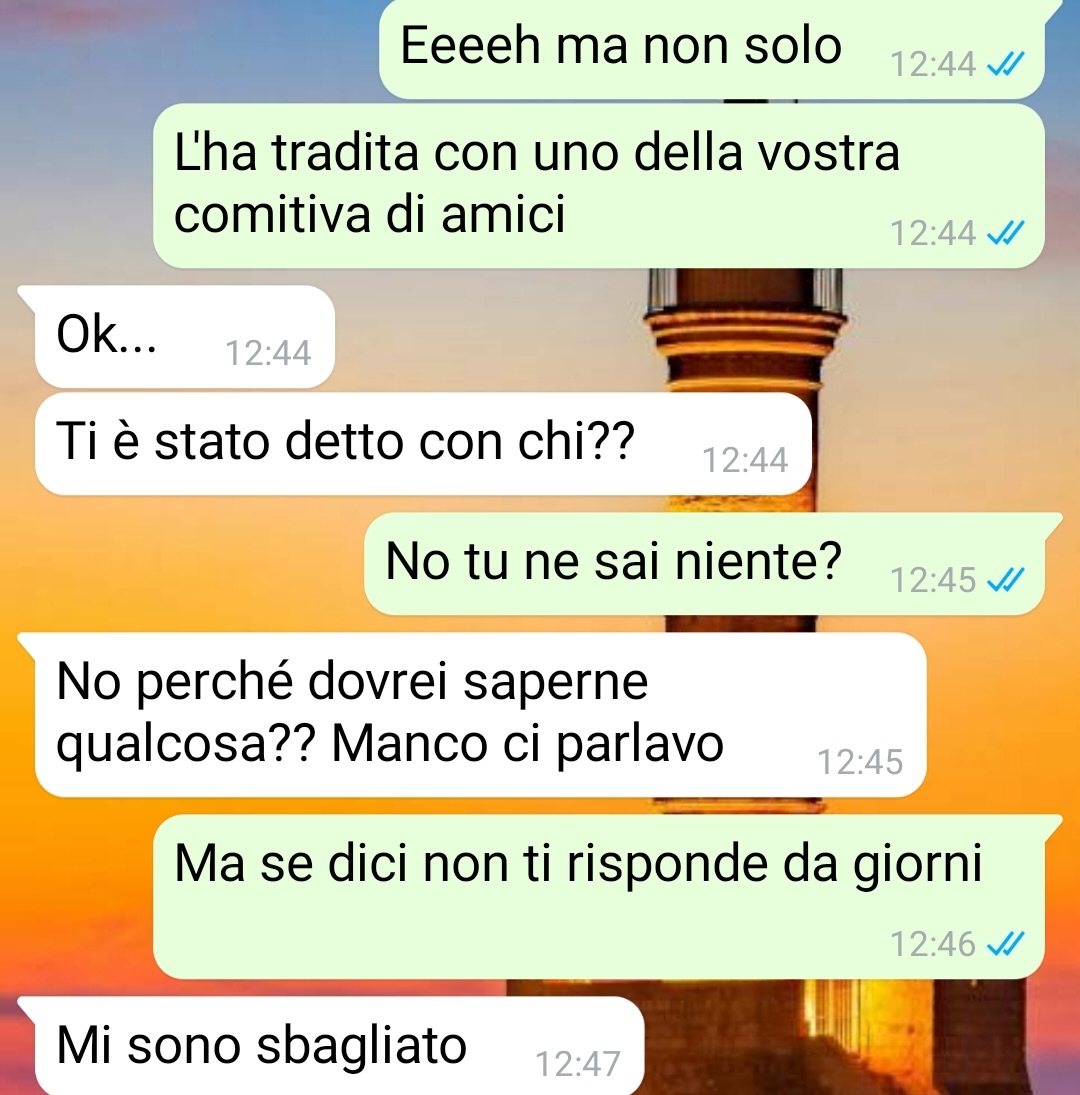Tap read-receipt ticks on 'Eeeeh ma non solo'

pos(1005,64)
